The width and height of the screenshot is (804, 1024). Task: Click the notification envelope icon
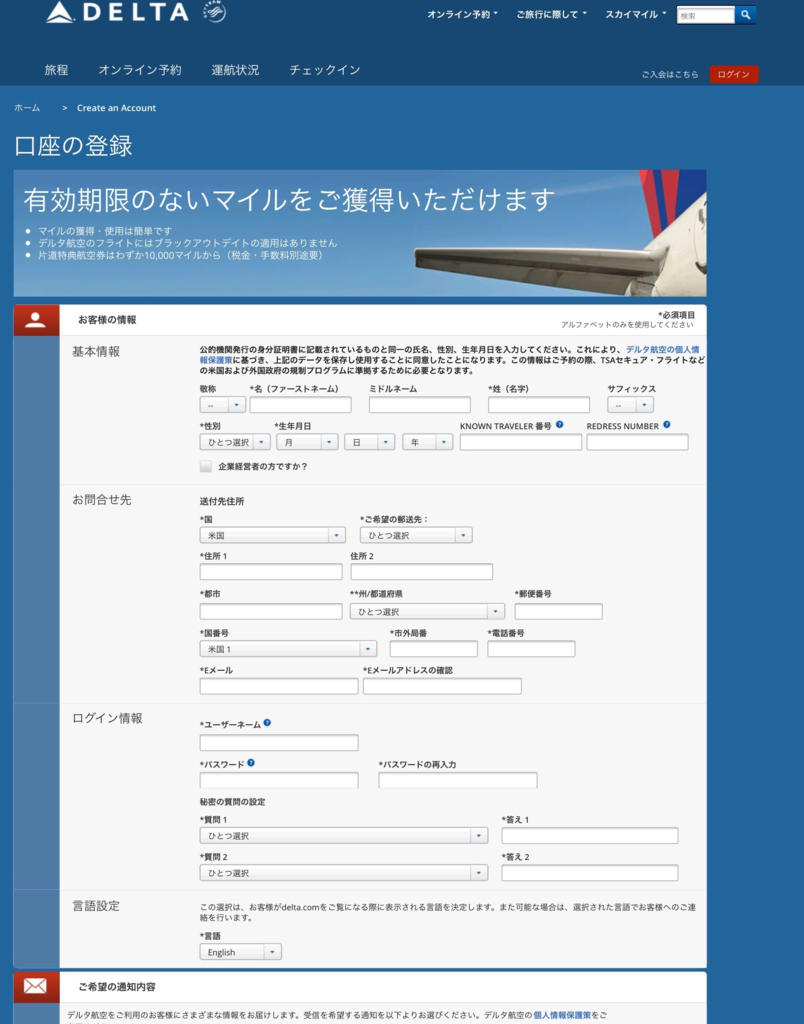coord(36,986)
